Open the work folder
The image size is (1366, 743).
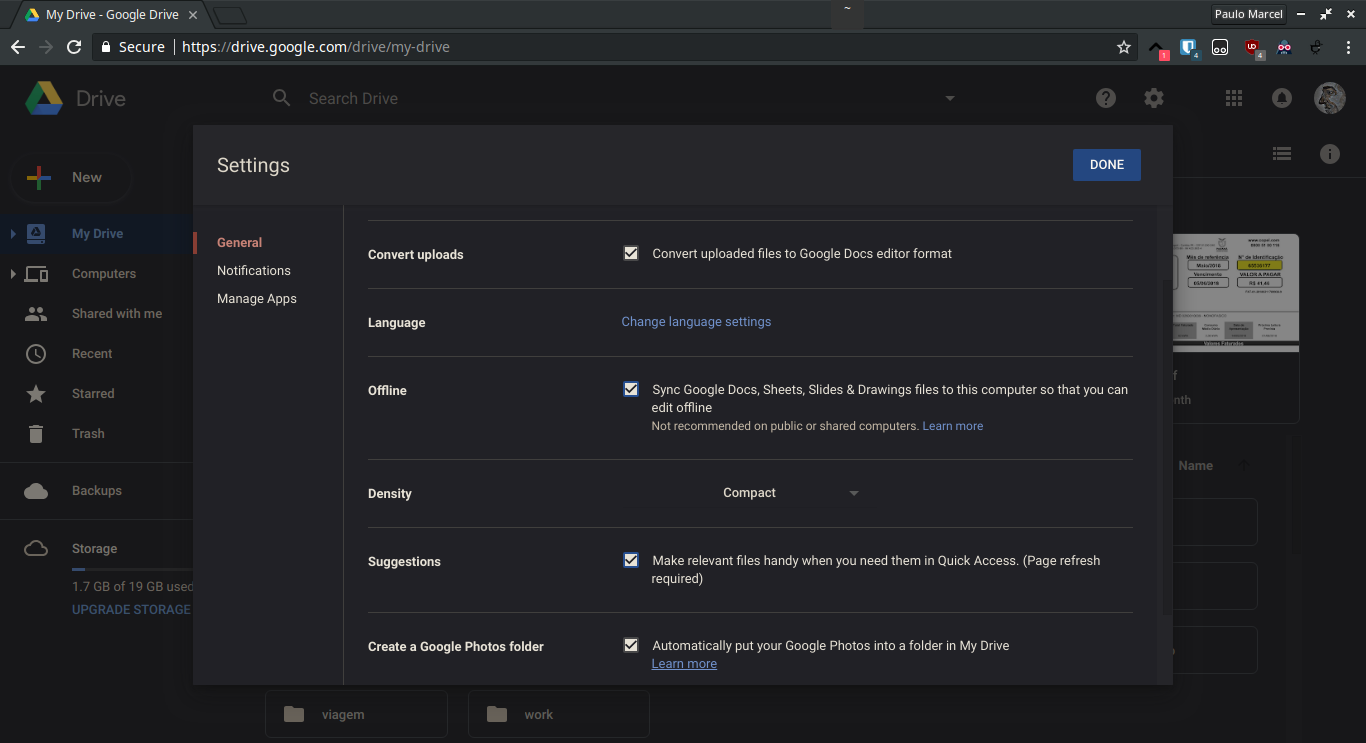coord(559,714)
